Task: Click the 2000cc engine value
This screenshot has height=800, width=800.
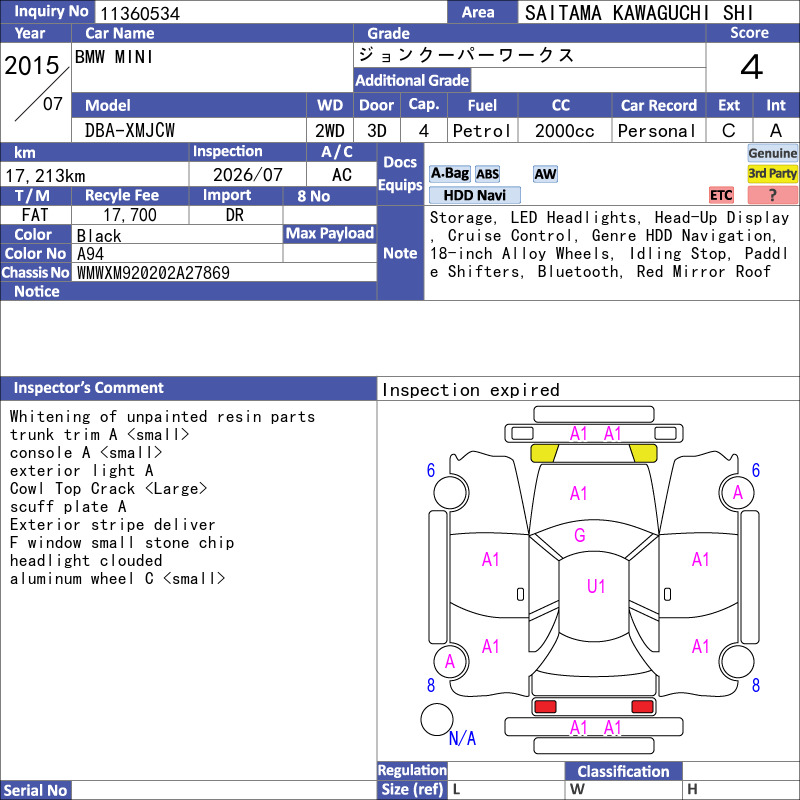Action: click(x=564, y=131)
